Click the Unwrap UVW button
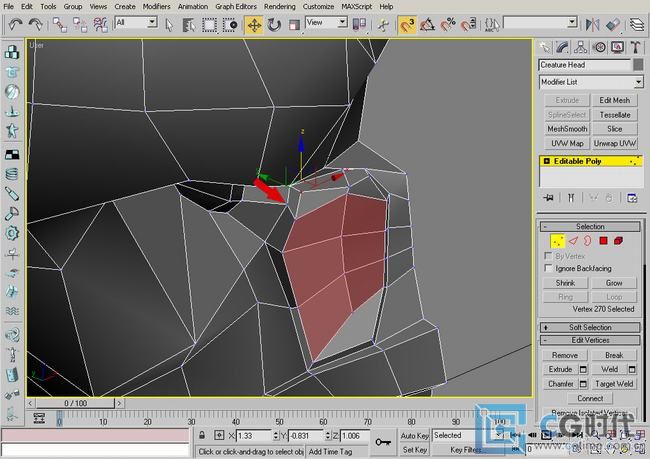 tap(614, 143)
